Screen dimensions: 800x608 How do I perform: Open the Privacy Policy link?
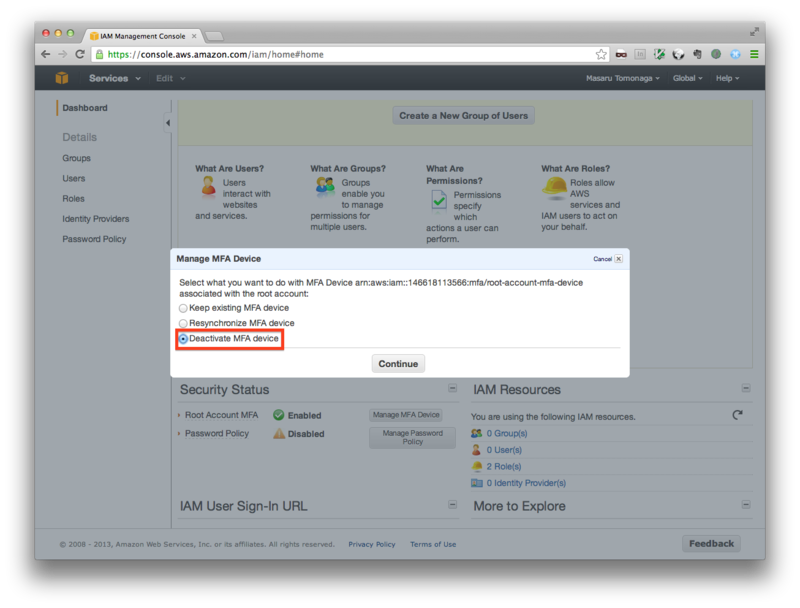pos(372,544)
